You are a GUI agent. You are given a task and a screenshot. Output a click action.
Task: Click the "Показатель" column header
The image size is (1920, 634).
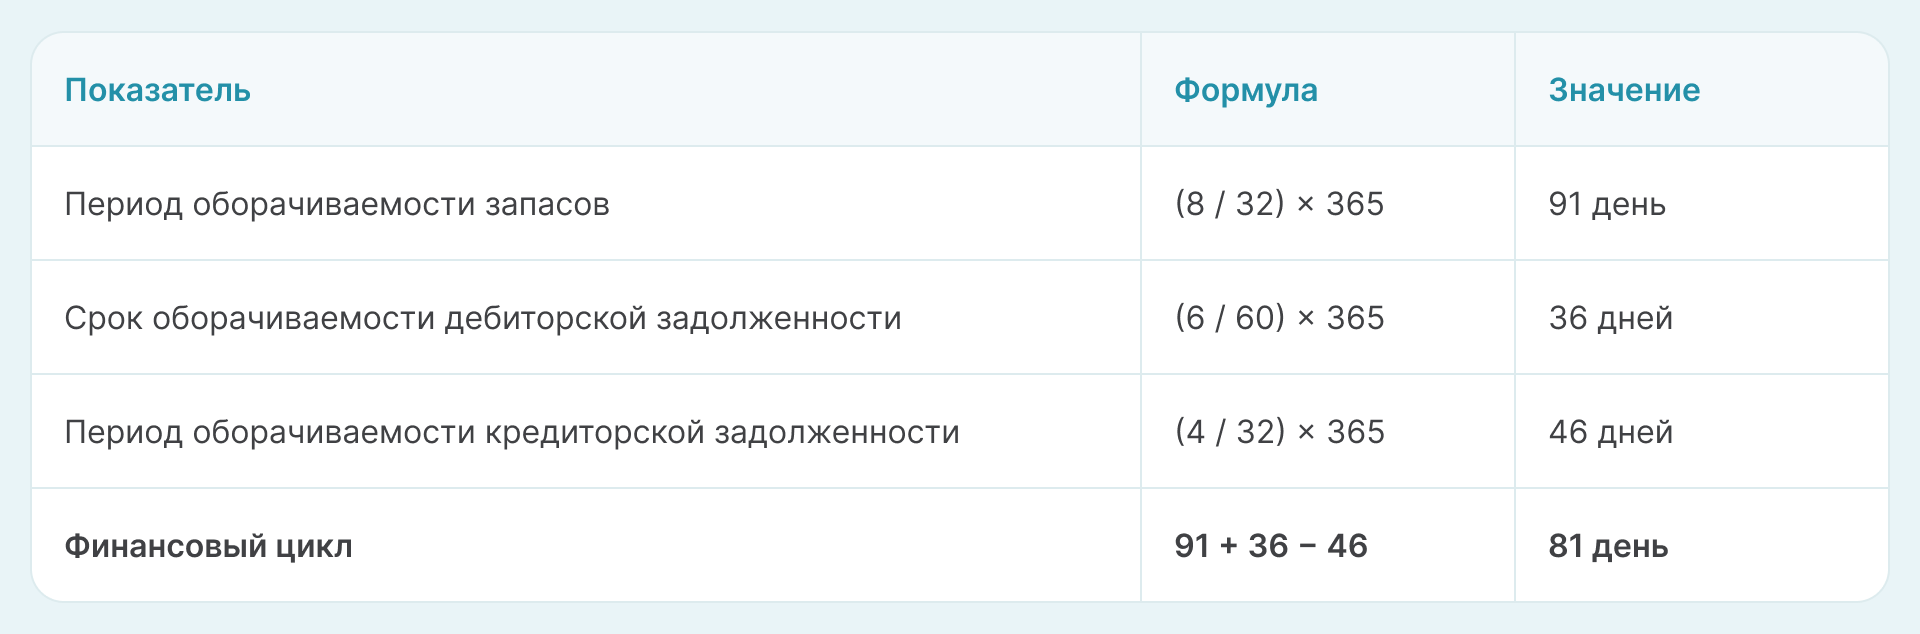(x=157, y=90)
